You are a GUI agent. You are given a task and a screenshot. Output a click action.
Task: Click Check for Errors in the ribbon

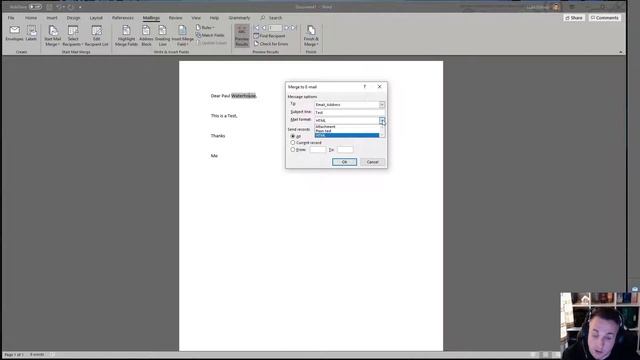271,44
